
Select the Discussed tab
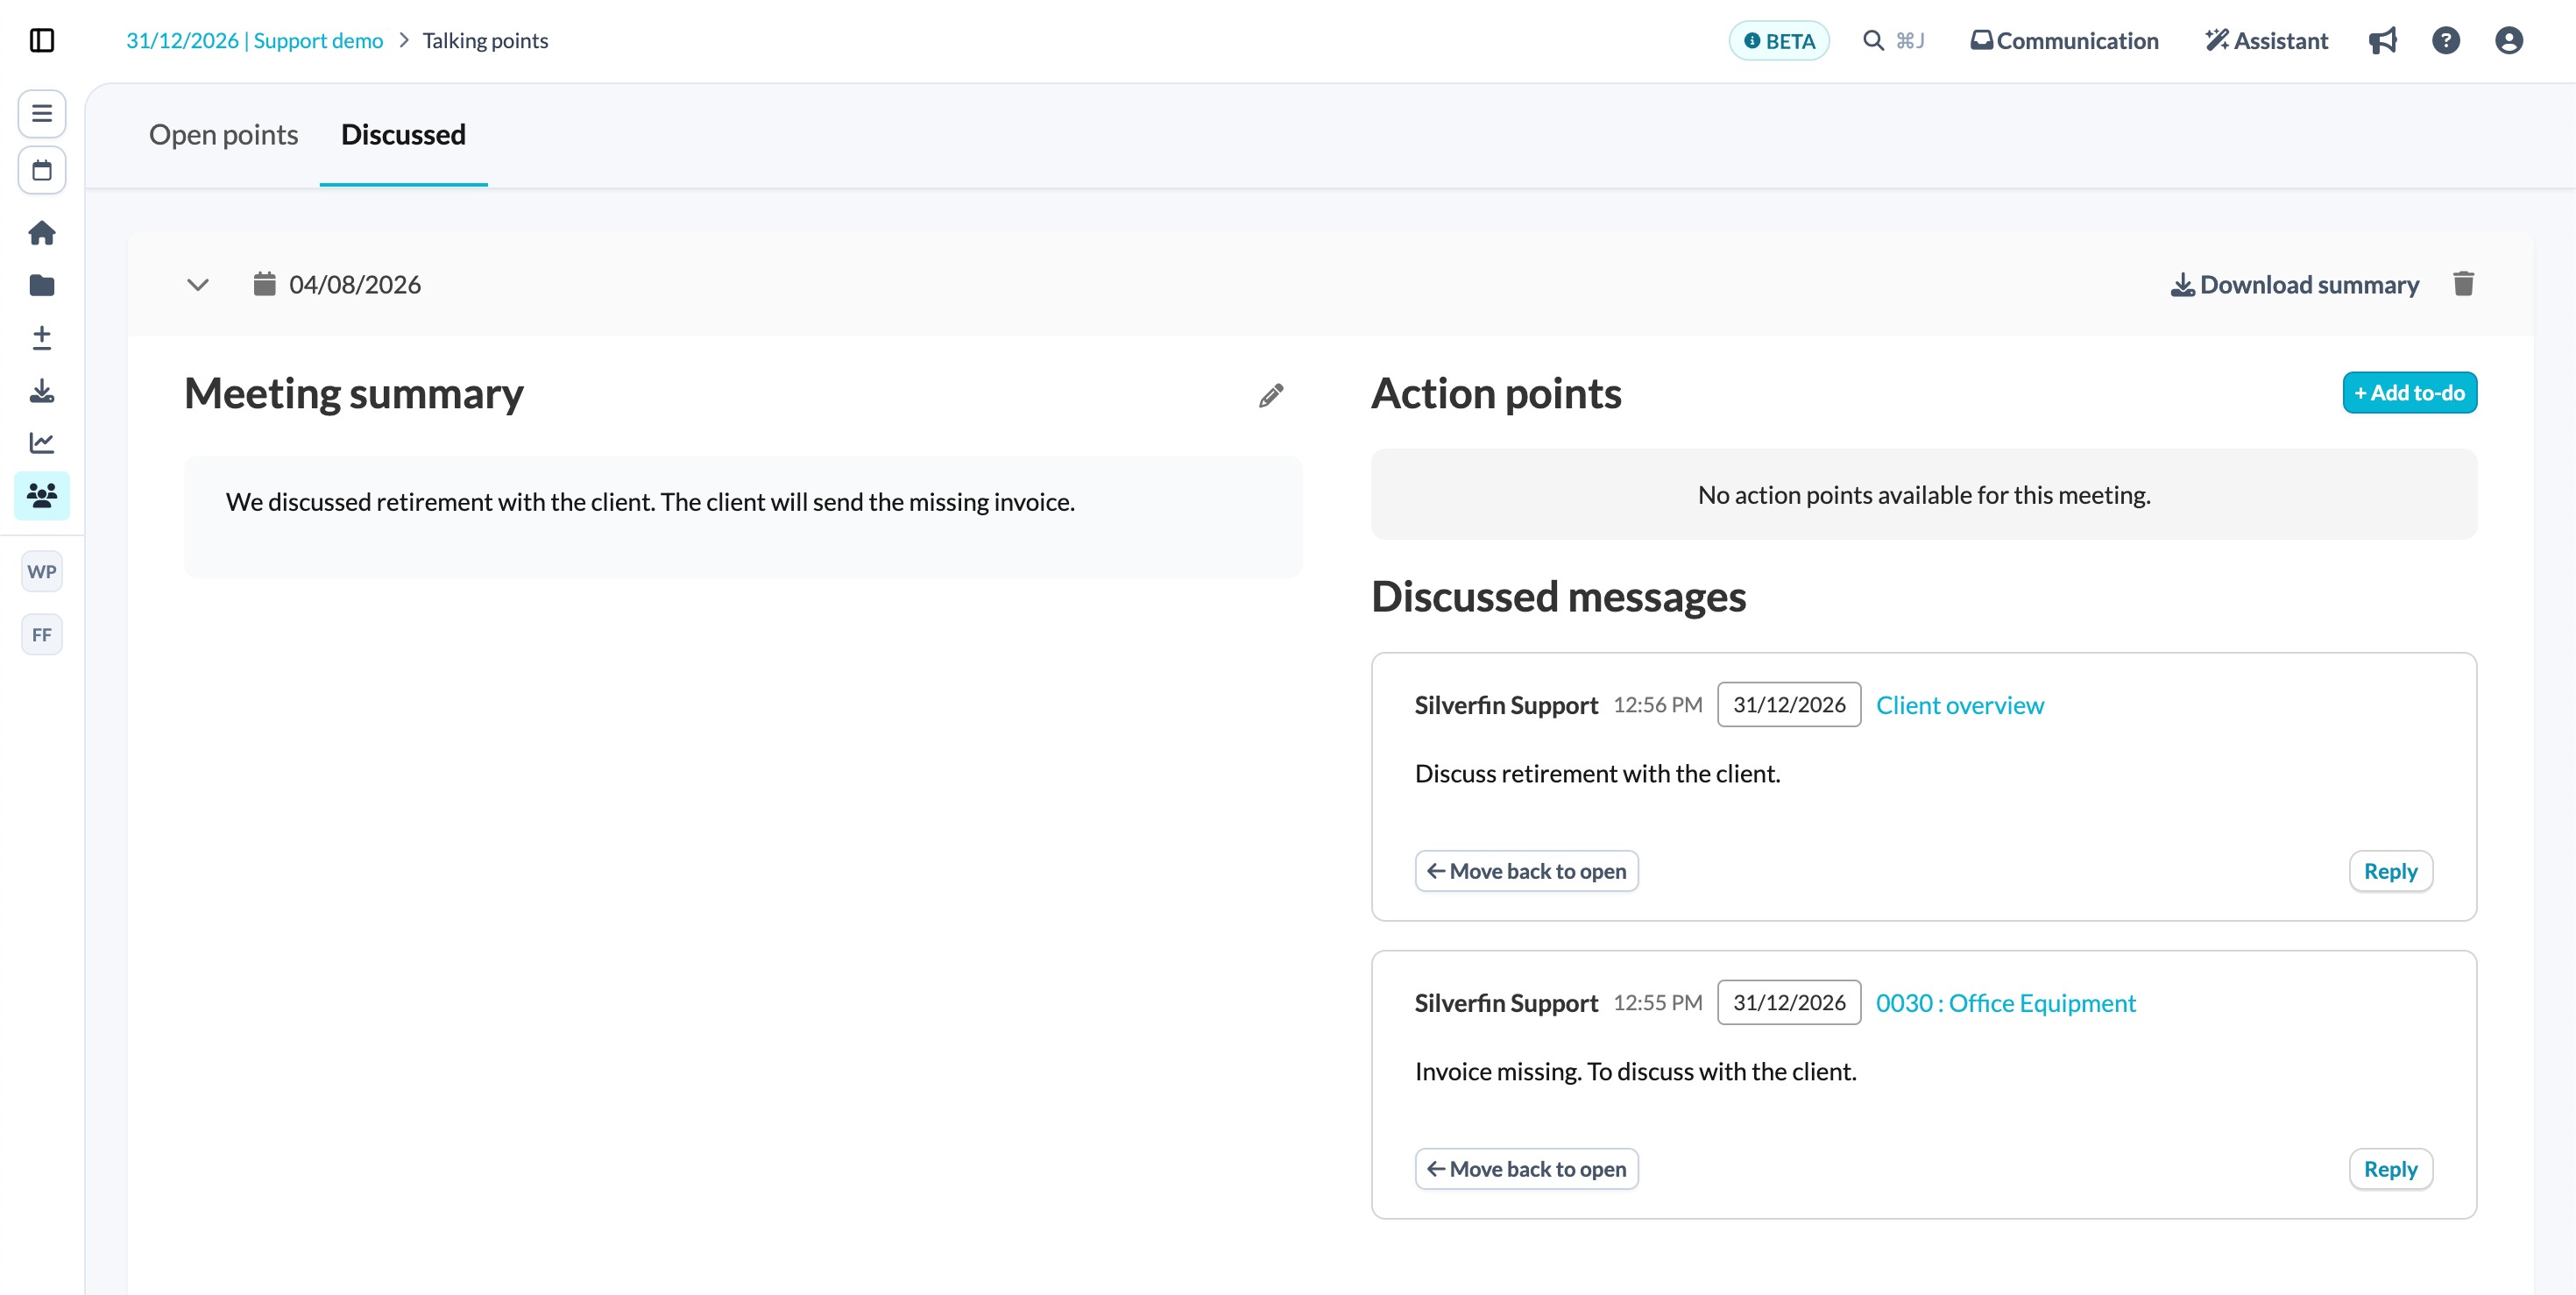tap(403, 135)
